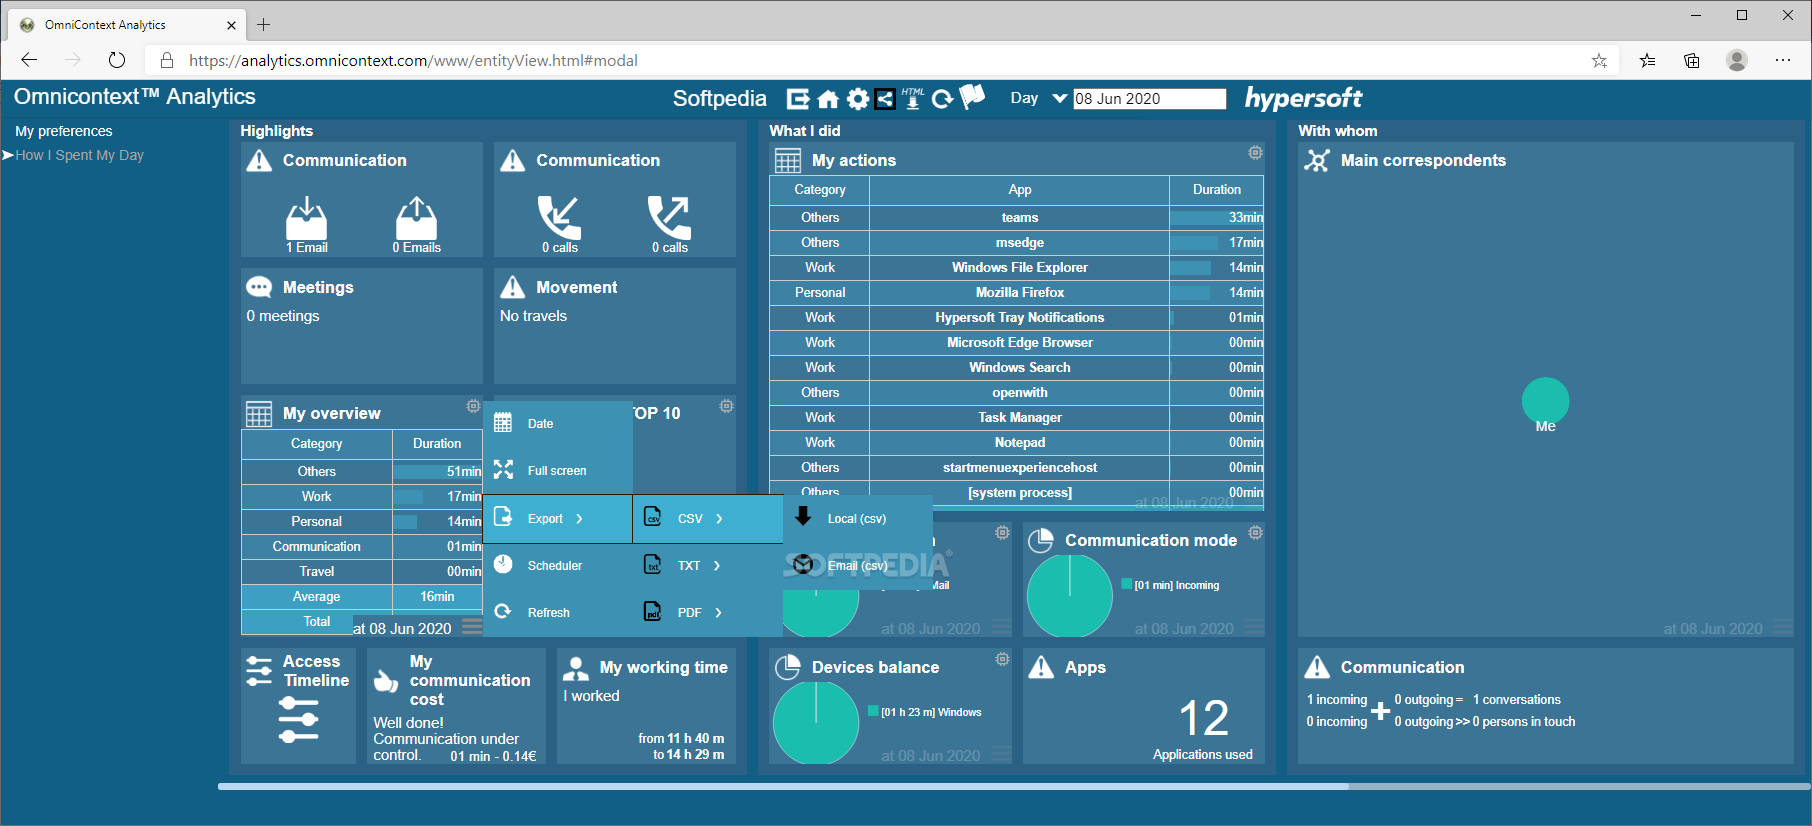
Task: Select the PDF export format
Action: point(708,613)
